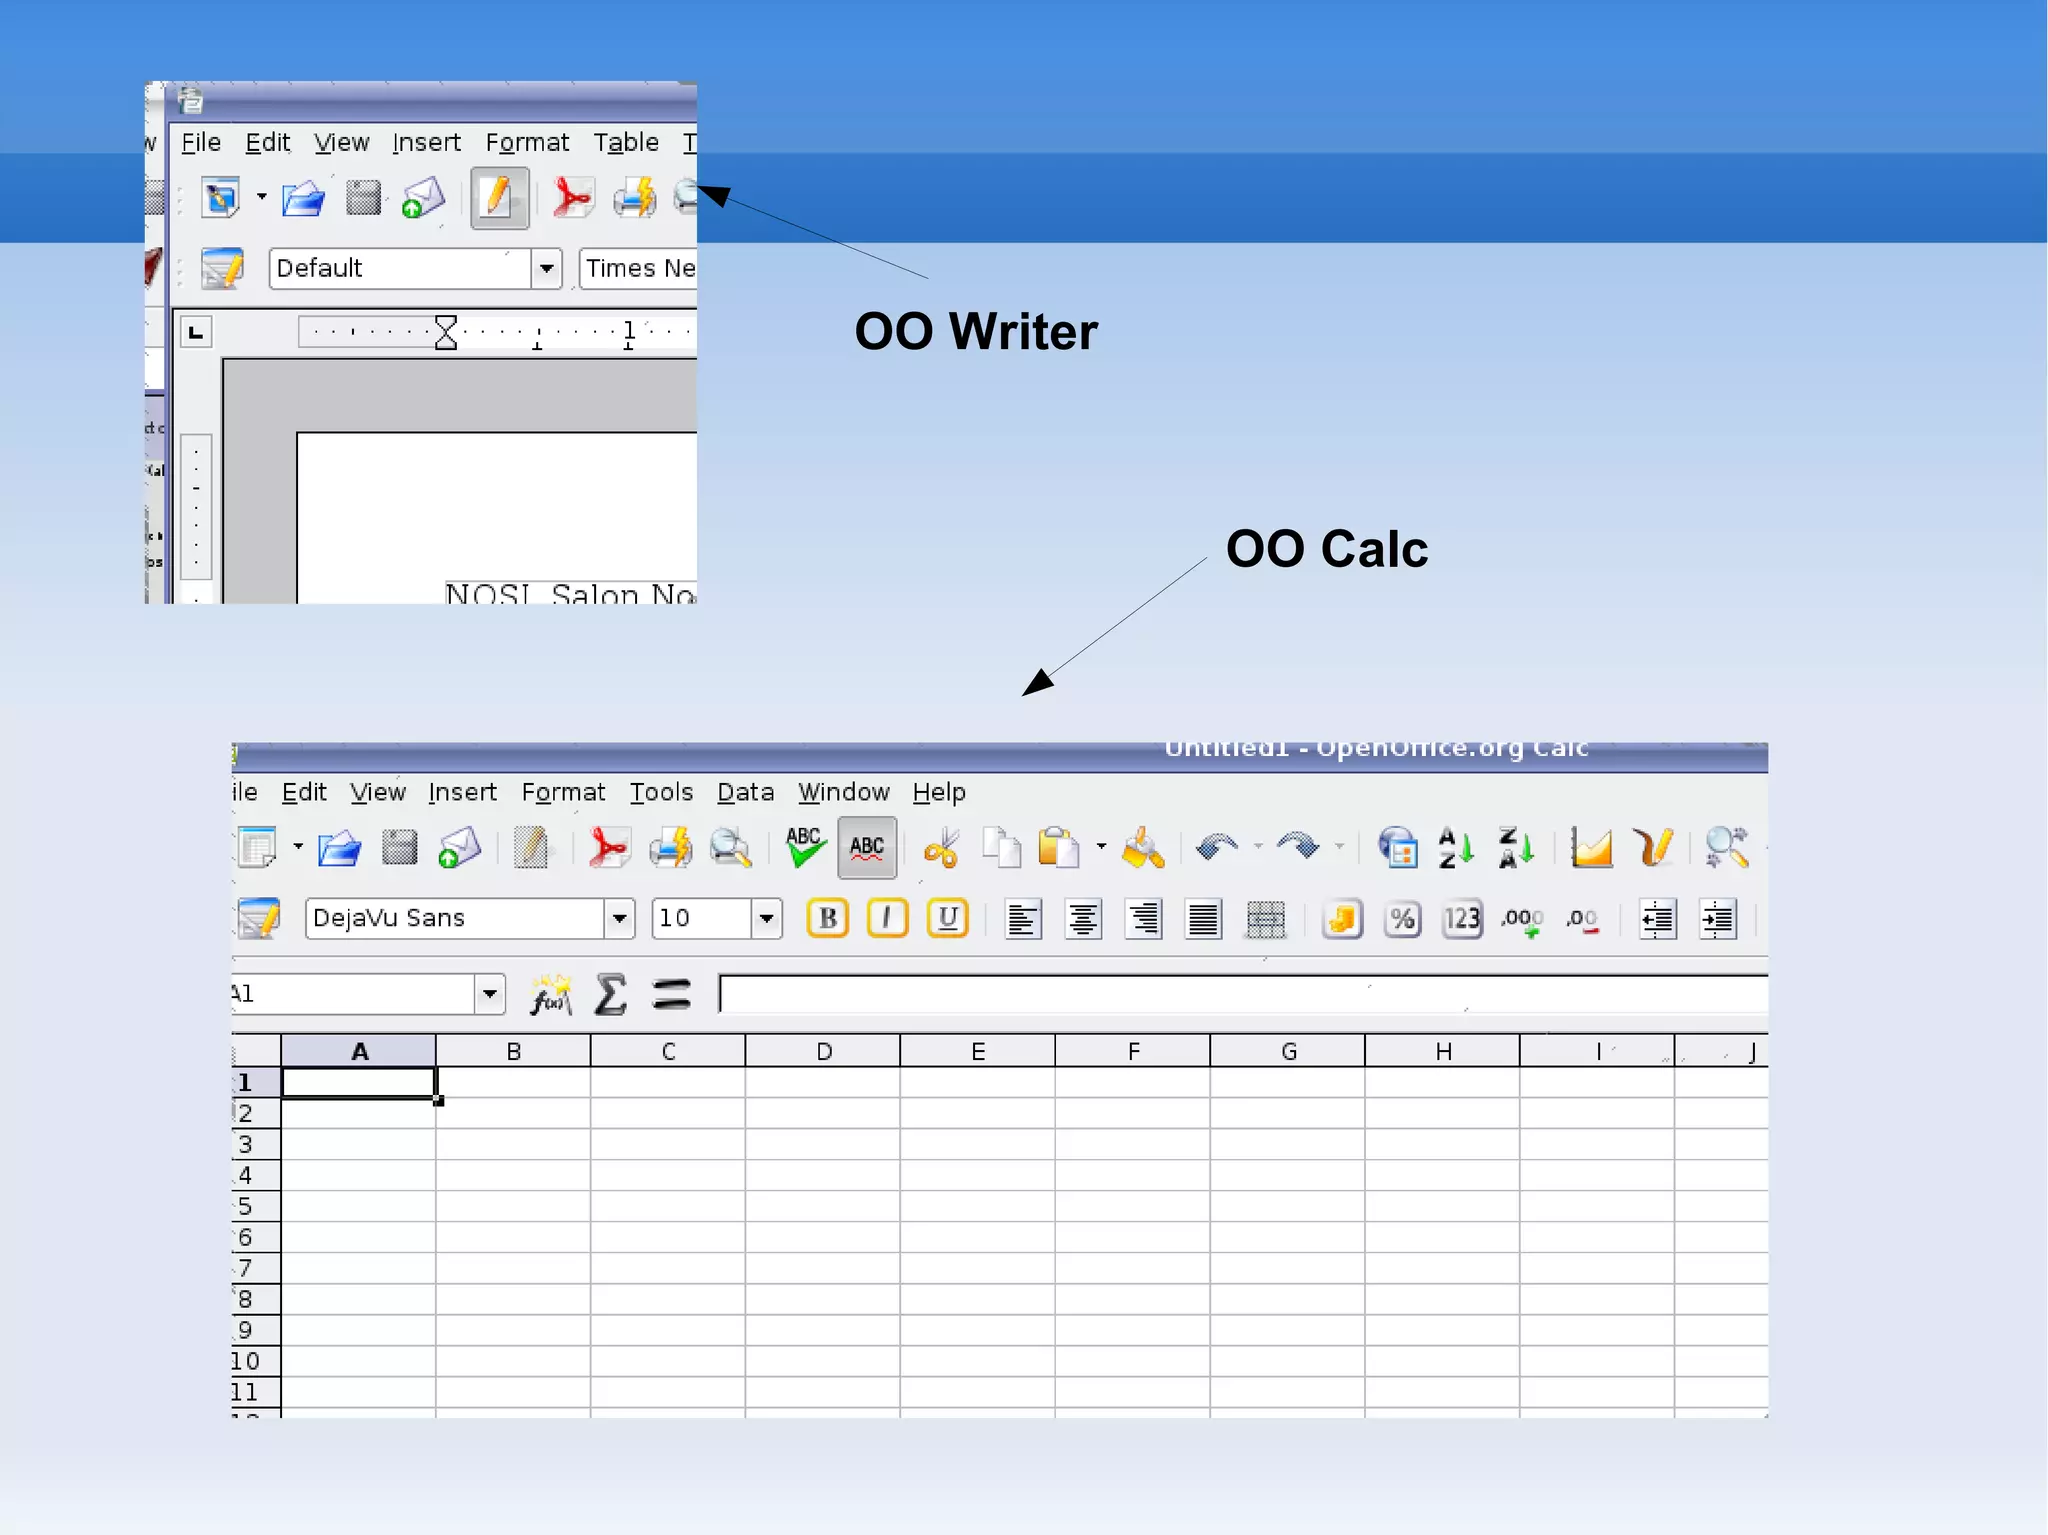Open the Data menu in Calc

(745, 792)
